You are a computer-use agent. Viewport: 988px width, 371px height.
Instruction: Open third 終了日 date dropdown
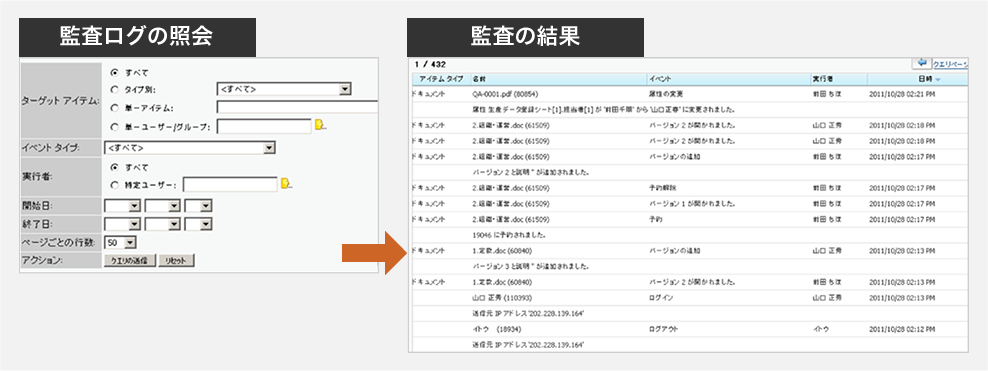point(198,224)
